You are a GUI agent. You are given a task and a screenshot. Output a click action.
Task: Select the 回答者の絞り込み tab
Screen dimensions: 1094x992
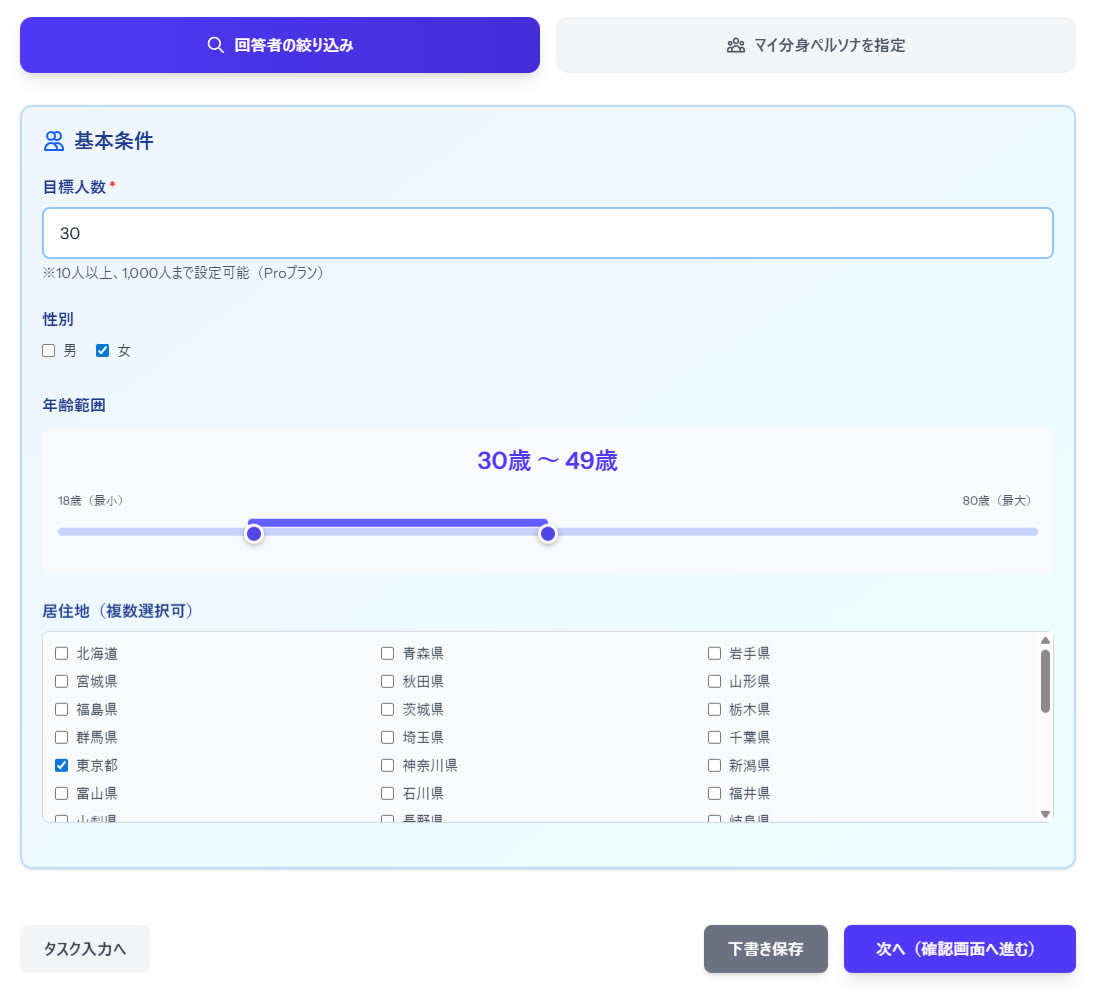pyautogui.click(x=280, y=44)
